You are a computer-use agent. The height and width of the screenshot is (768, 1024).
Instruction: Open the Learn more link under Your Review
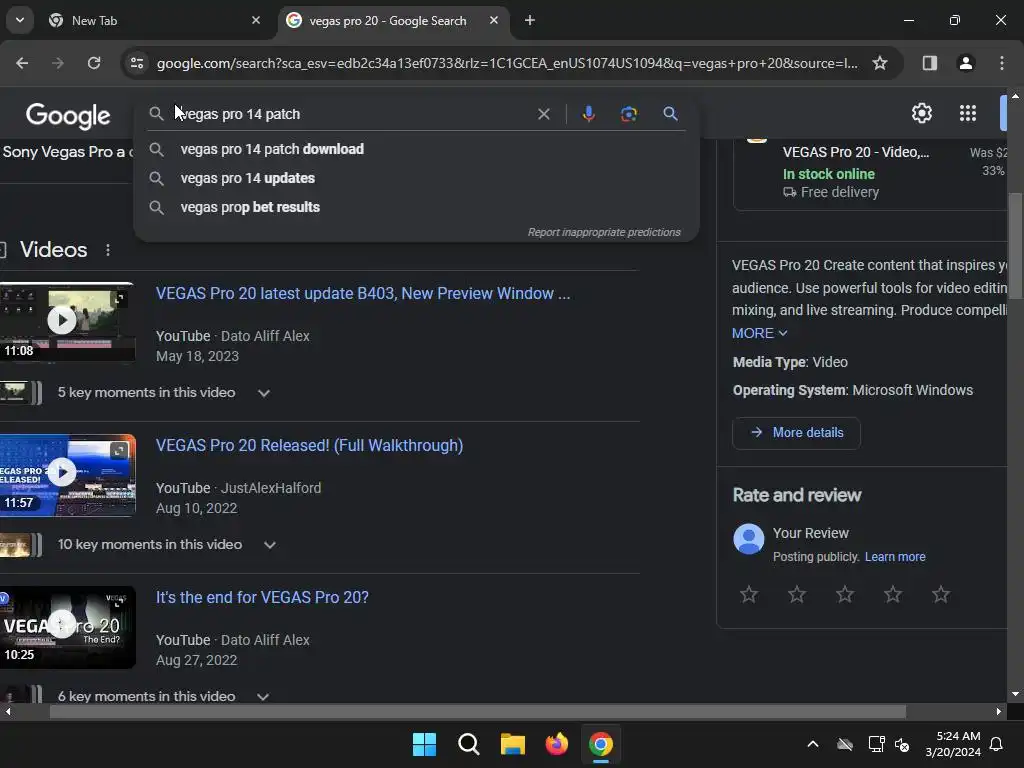click(895, 557)
